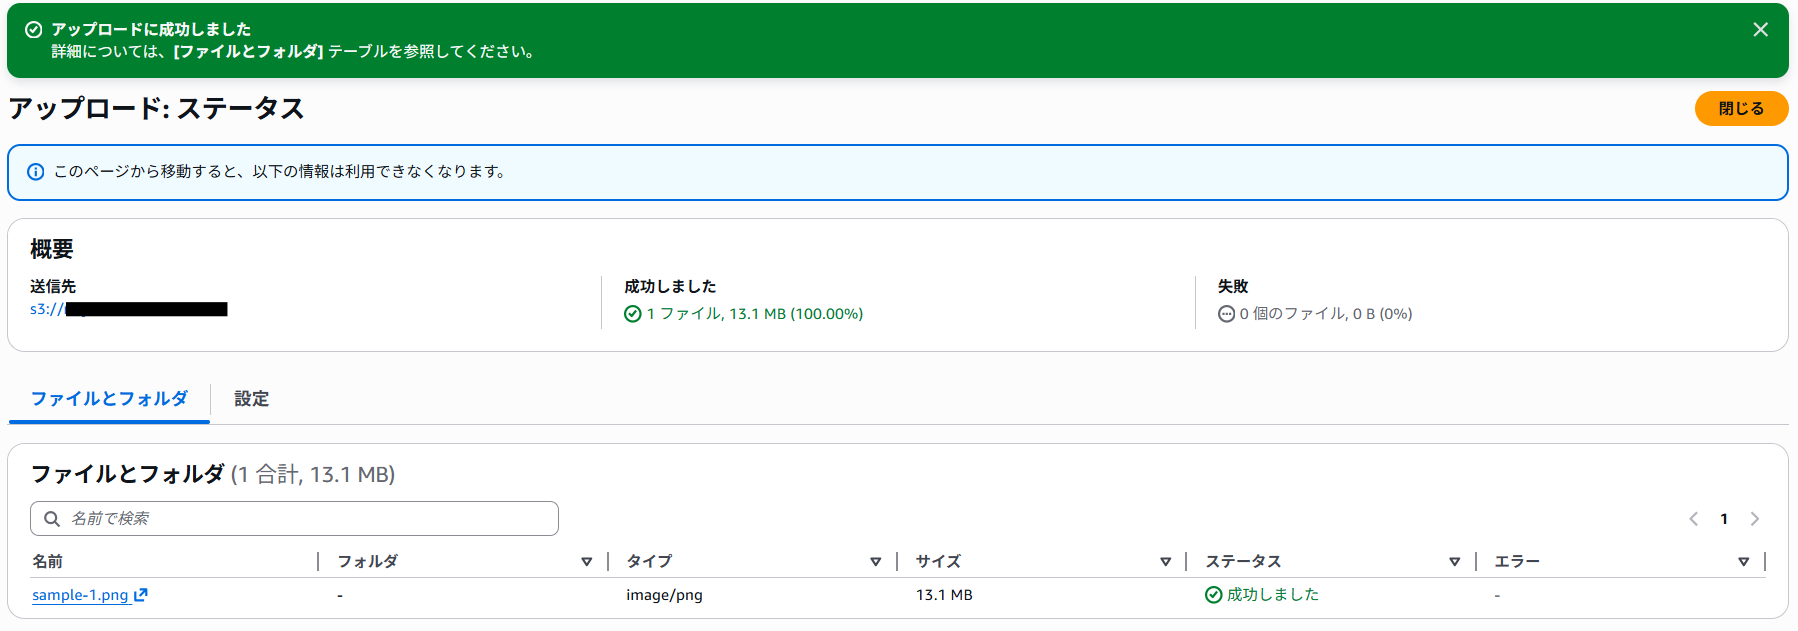Click the フォルダ column header label
This screenshot has width=1798, height=631.
coord(368,561)
